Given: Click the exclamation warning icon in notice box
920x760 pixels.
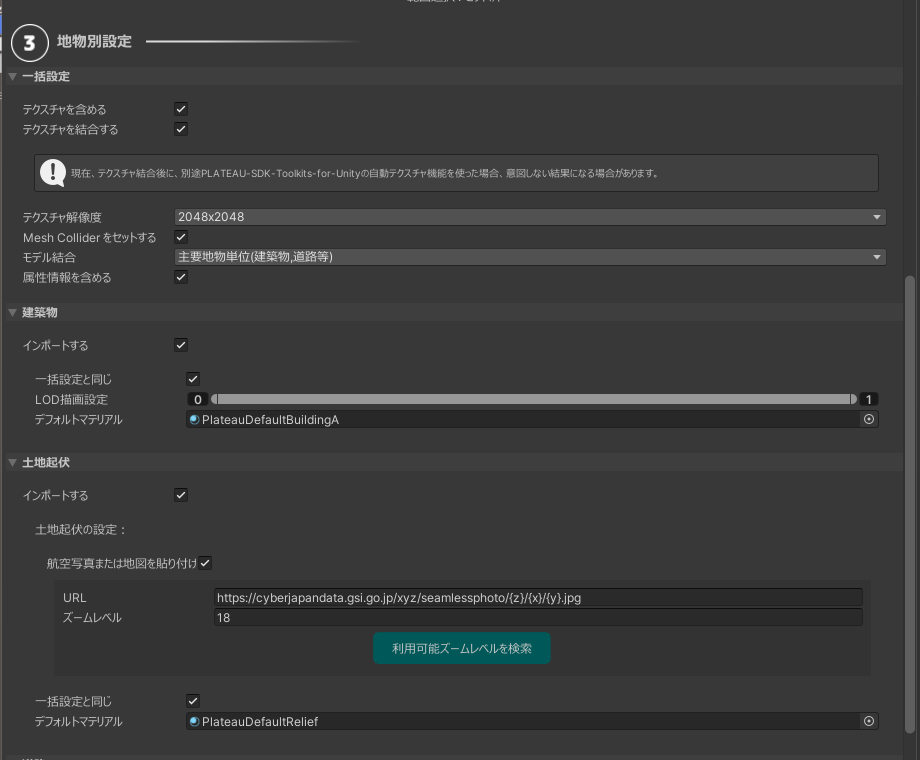Looking at the screenshot, I should 53,173.
